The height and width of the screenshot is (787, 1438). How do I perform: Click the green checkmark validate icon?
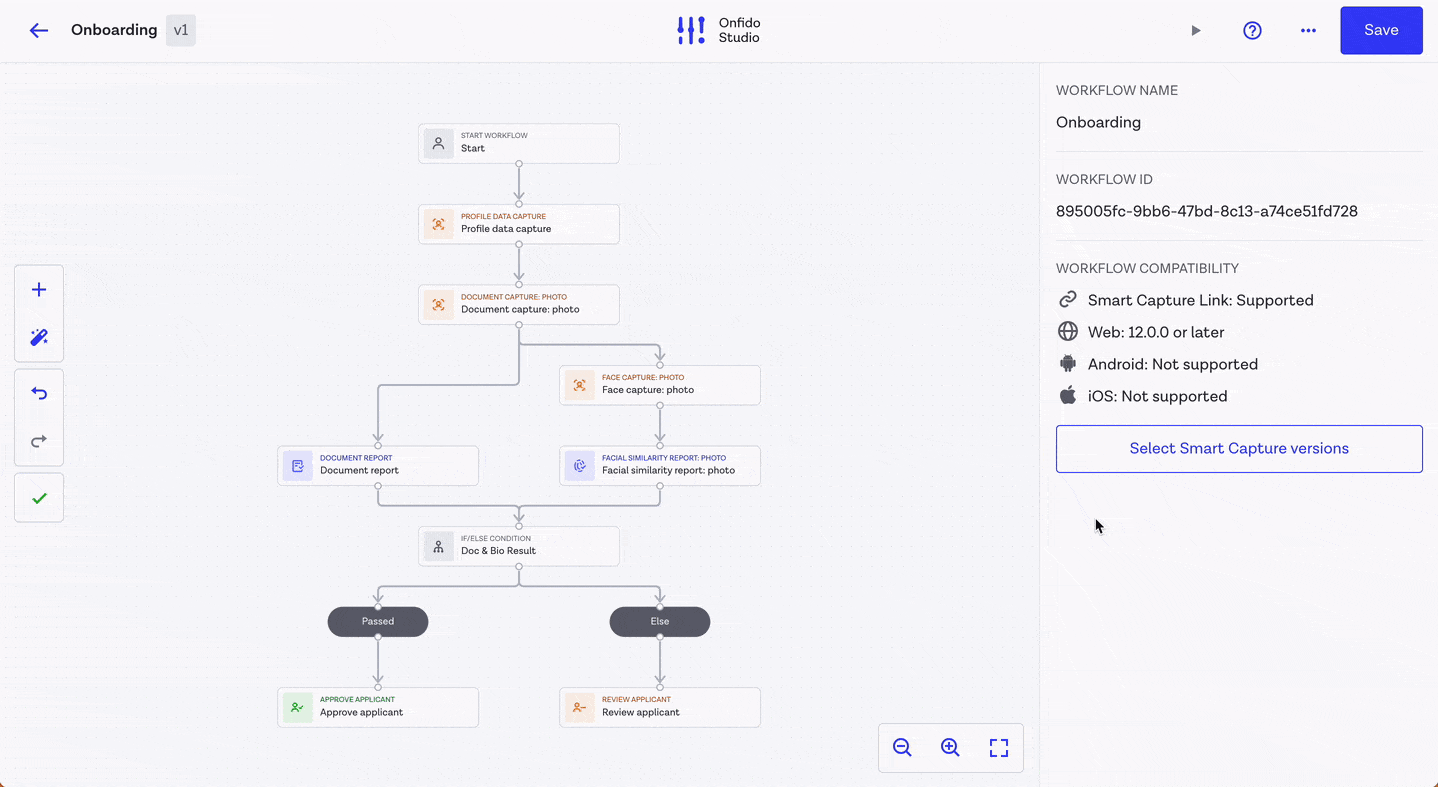point(39,498)
